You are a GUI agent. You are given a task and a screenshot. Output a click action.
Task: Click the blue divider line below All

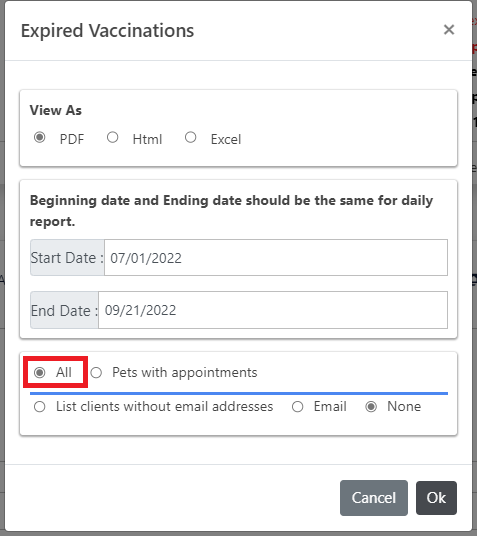(239, 393)
